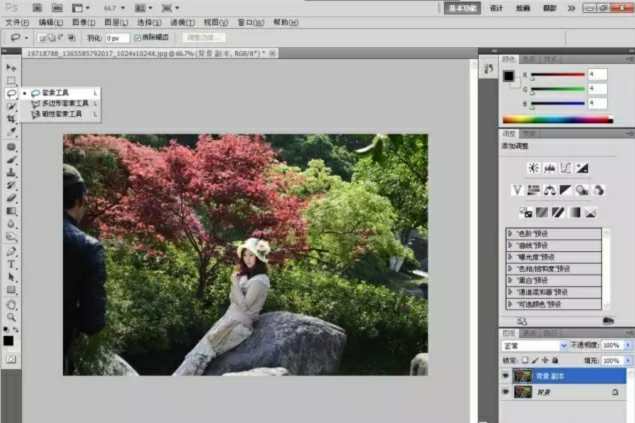
Task: Close the open document tab
Action: point(273,53)
